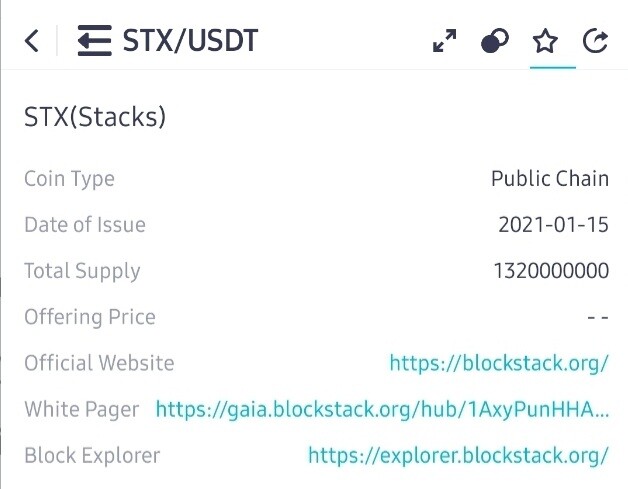628x489 pixels.
Task: Expand chart to fullscreen mode
Action: coord(445,40)
